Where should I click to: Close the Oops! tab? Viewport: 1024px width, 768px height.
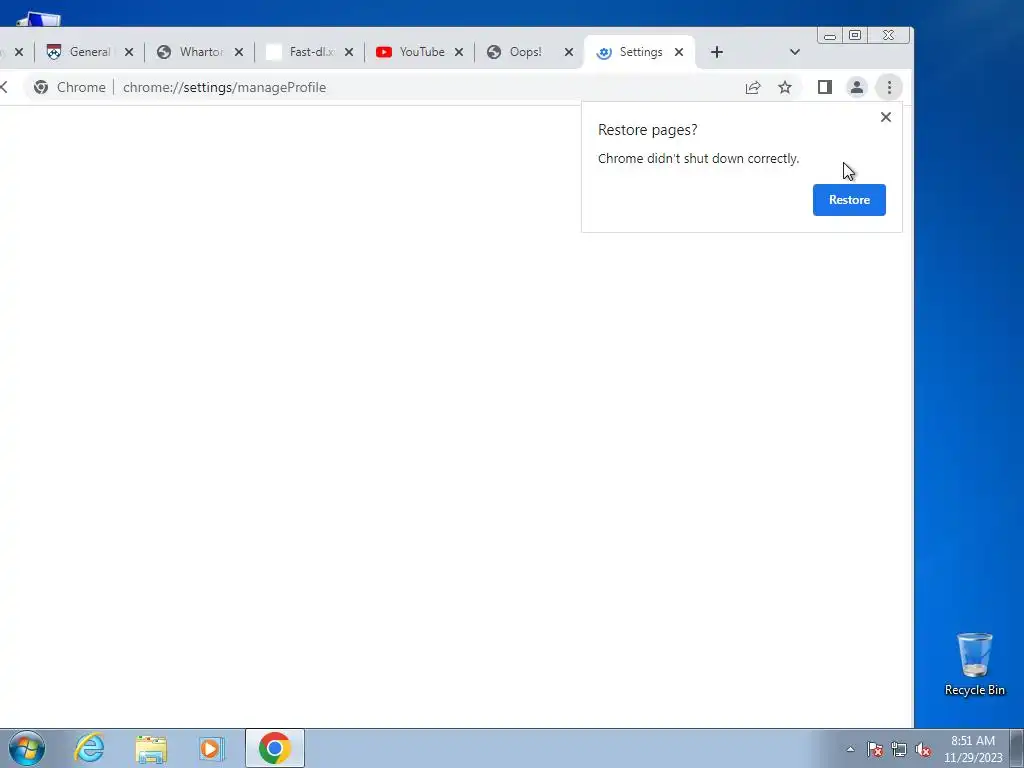569,52
